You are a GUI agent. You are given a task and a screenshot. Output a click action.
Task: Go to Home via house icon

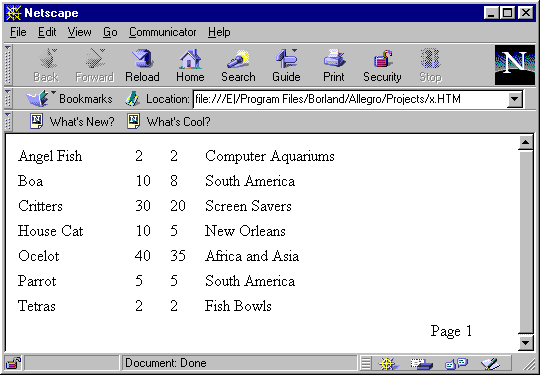[x=190, y=65]
